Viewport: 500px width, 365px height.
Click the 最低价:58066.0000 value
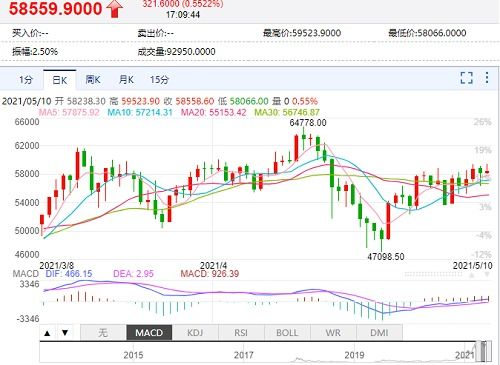tap(427, 33)
